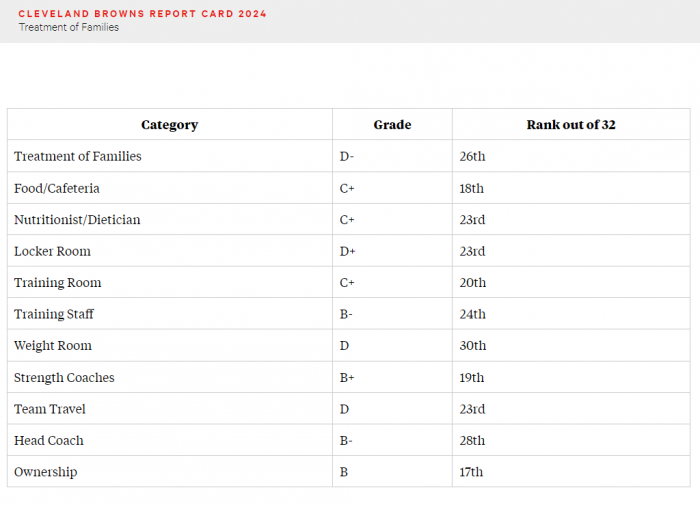Select the Treatment of Families subtitle text
Image resolution: width=700 pixels, height=505 pixels.
[69, 27]
